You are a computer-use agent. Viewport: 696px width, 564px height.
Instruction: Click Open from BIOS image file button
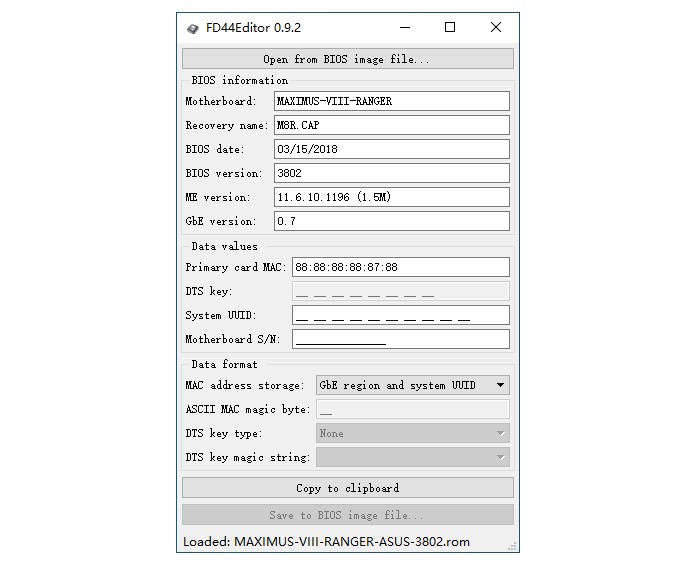pos(347,59)
